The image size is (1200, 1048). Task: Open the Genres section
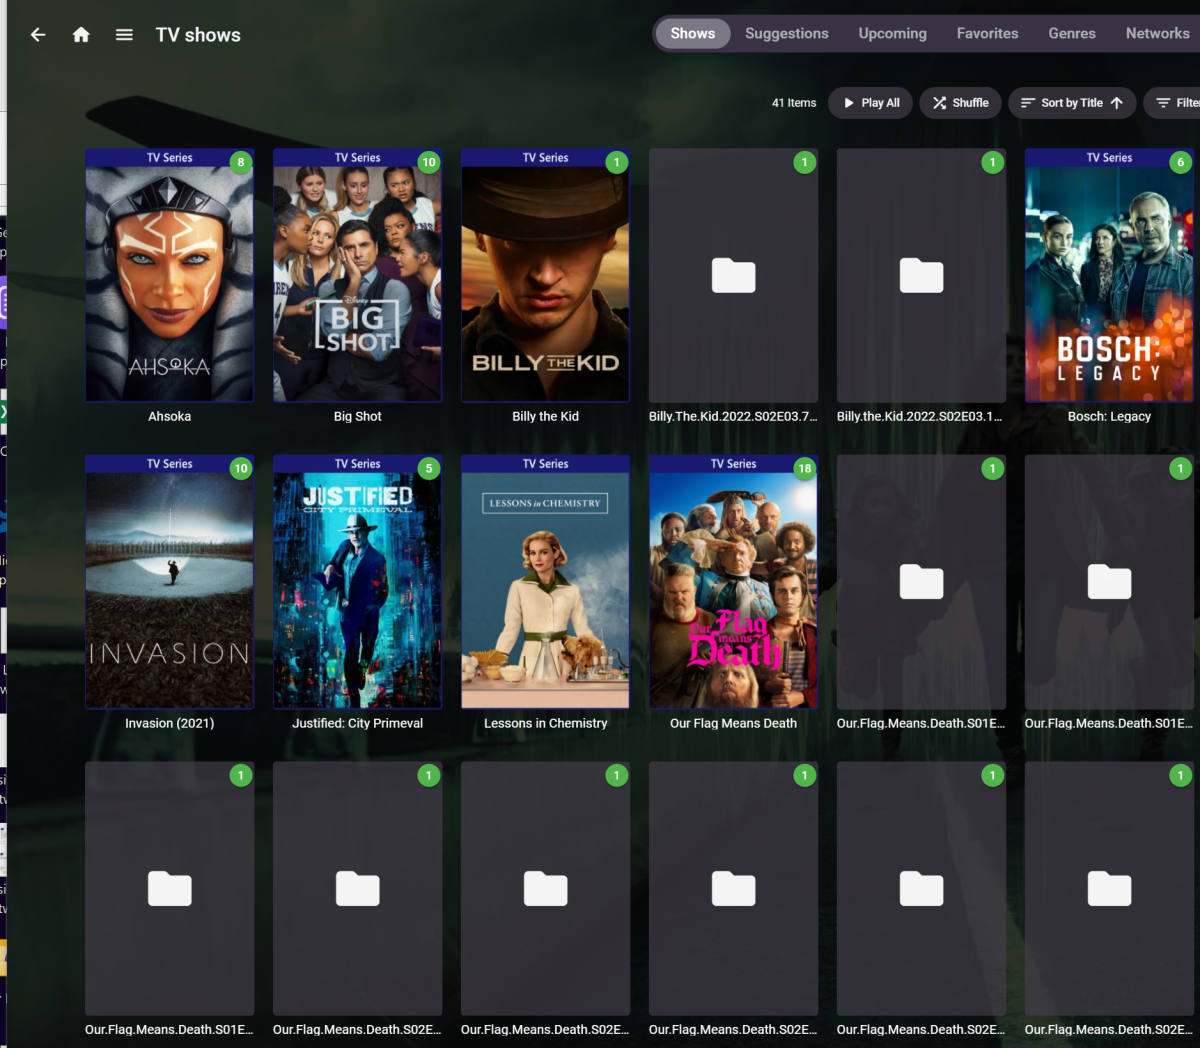(1071, 33)
